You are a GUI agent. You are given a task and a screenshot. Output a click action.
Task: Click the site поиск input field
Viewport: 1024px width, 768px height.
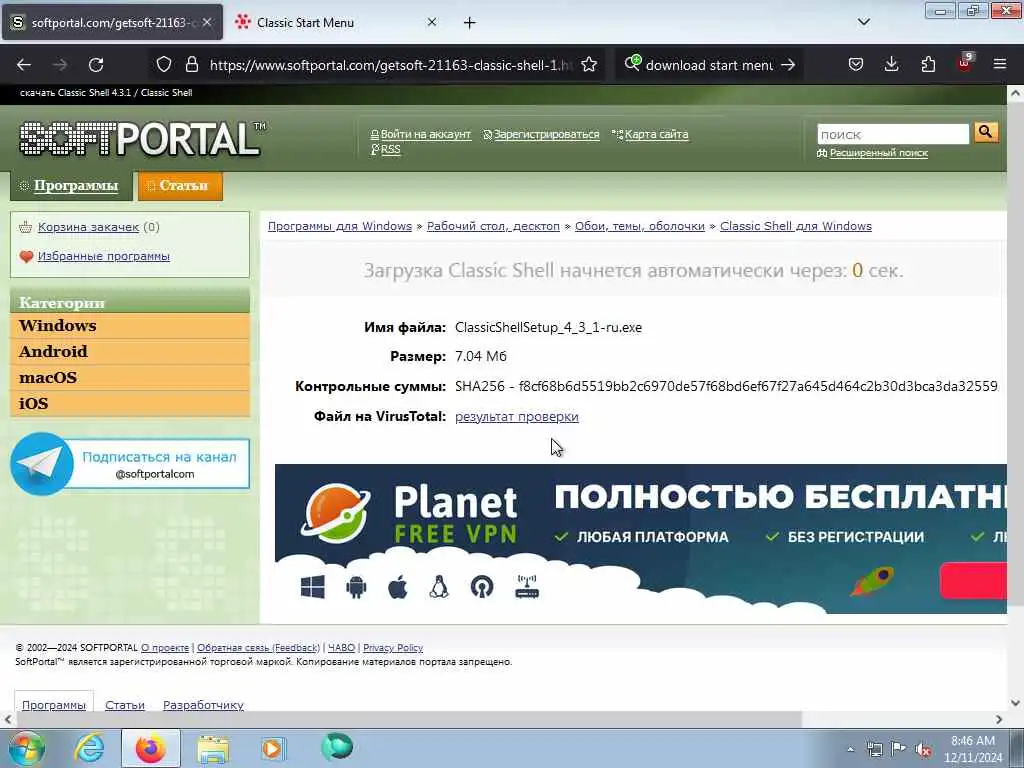tap(892, 134)
